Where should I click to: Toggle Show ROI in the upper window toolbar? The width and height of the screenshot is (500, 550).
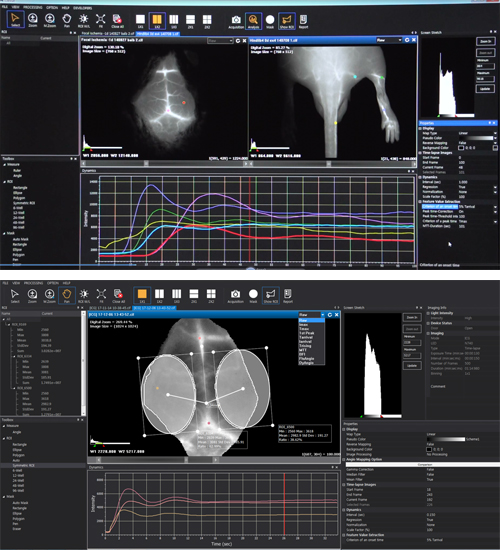click(287, 20)
